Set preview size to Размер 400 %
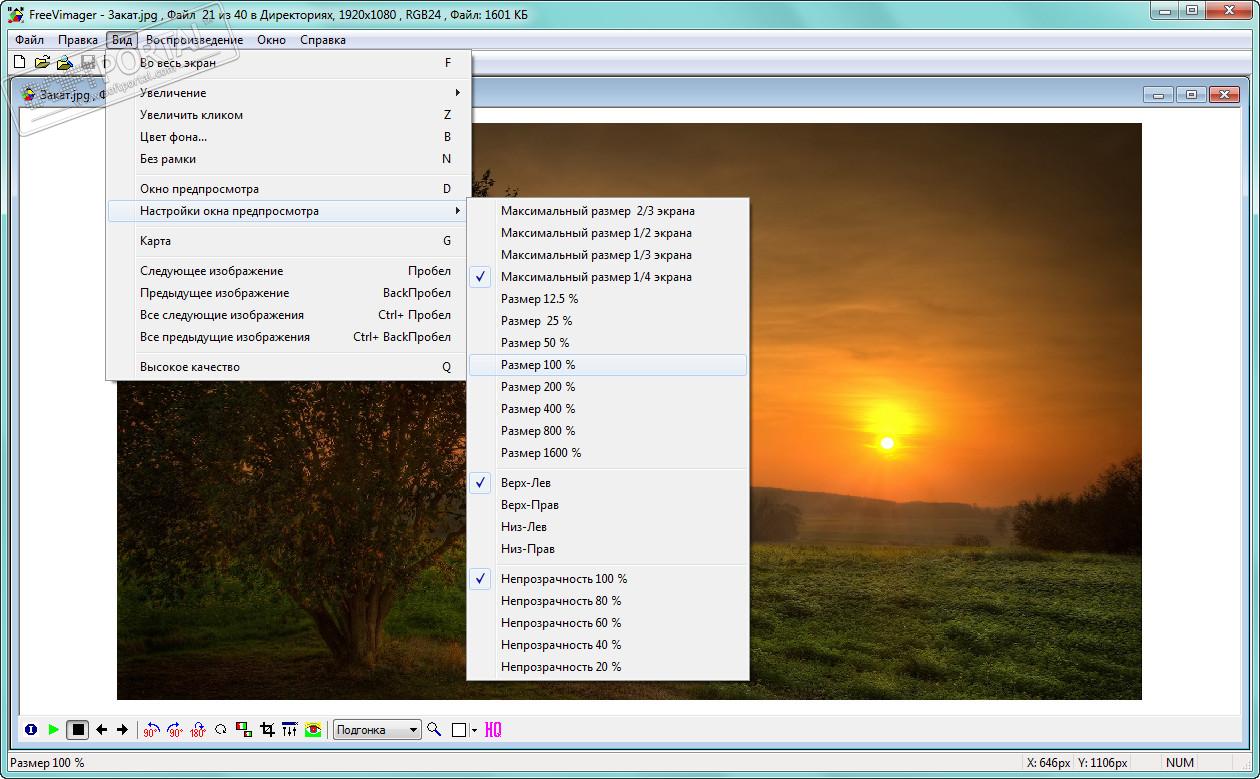This screenshot has width=1260, height=779. pos(608,409)
